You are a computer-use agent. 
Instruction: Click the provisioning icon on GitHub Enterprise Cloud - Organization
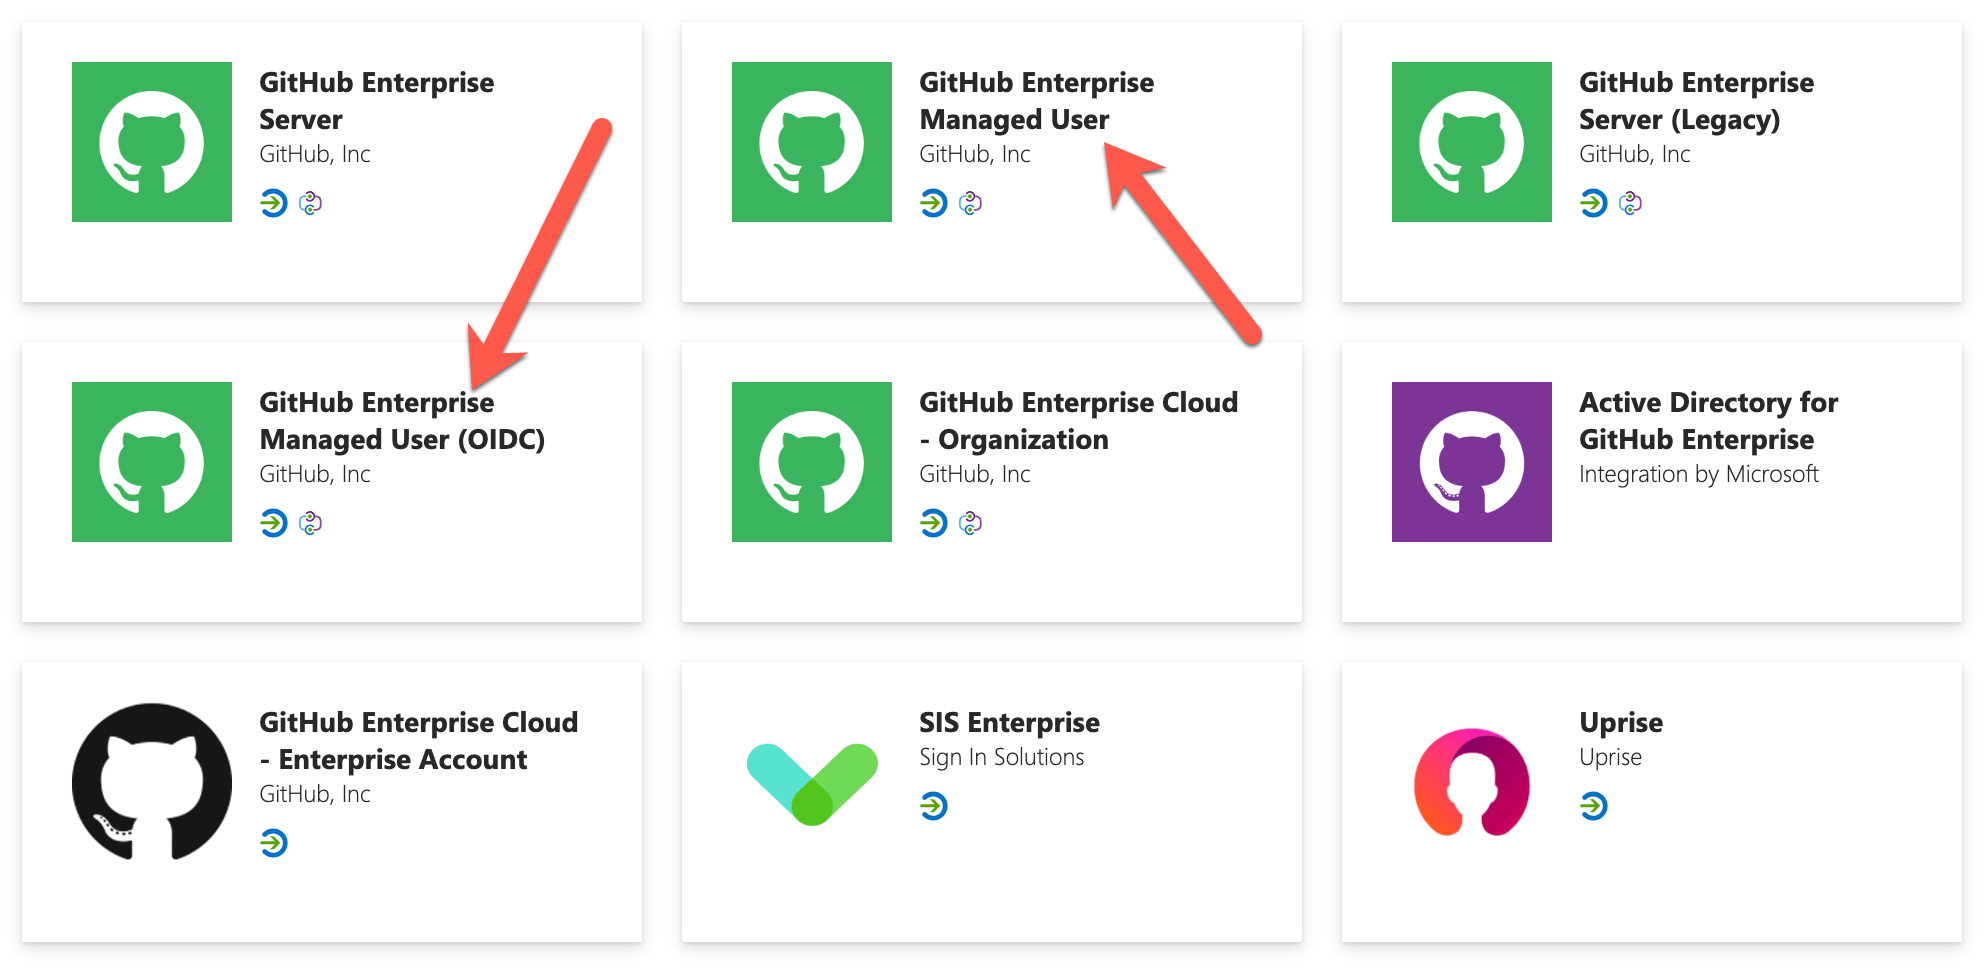click(971, 523)
